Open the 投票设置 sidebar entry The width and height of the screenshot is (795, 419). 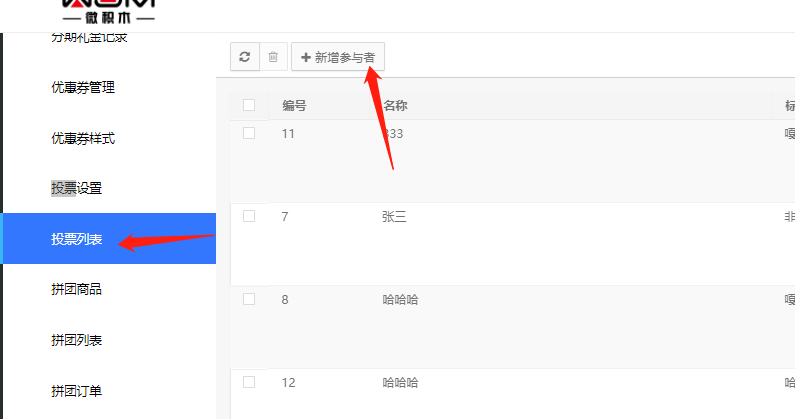77,188
